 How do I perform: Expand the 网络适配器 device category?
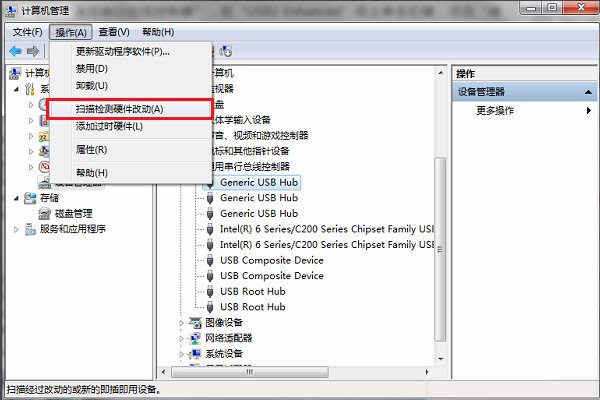click(182, 338)
